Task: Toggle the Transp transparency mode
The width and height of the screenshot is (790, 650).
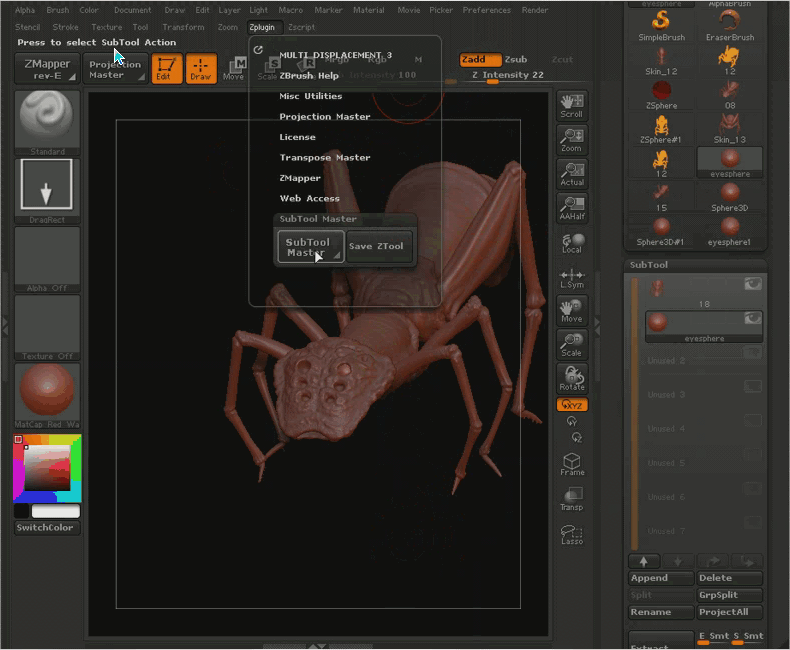Action: [x=572, y=499]
